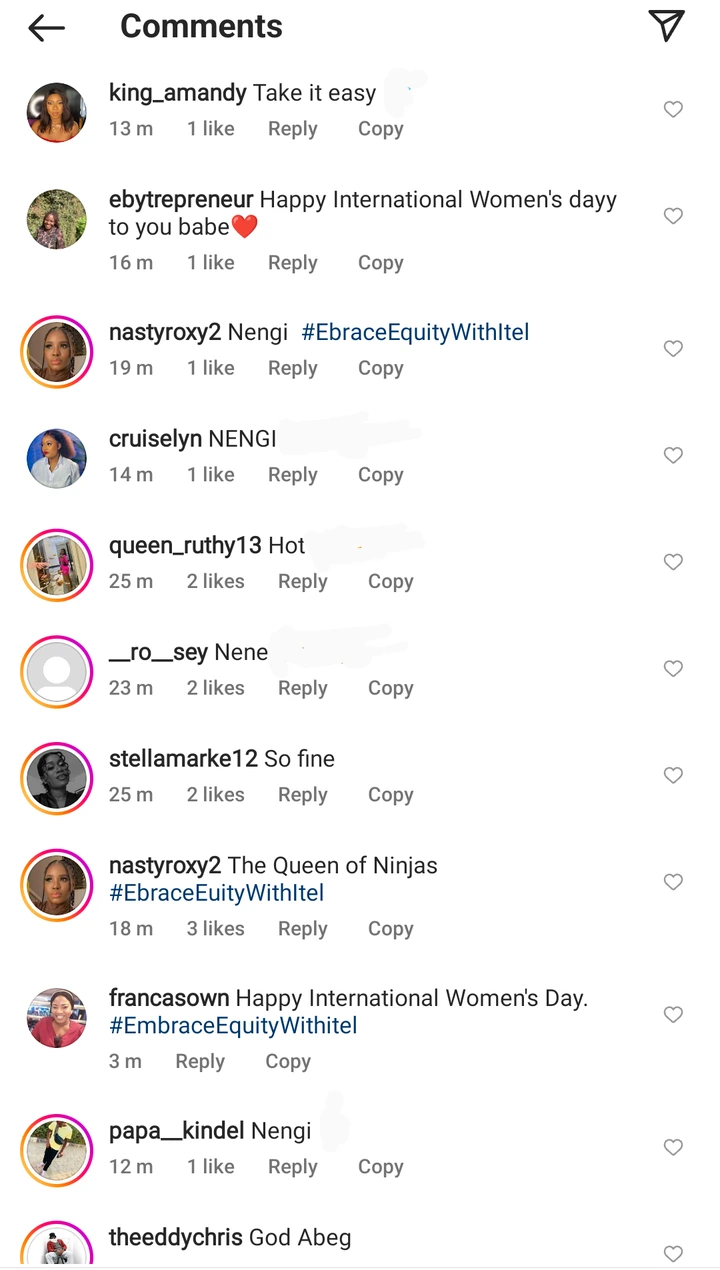Image resolution: width=720 pixels, height=1270 pixels.
Task: Copy ebytrepreneur's comment text
Action: 380,262
